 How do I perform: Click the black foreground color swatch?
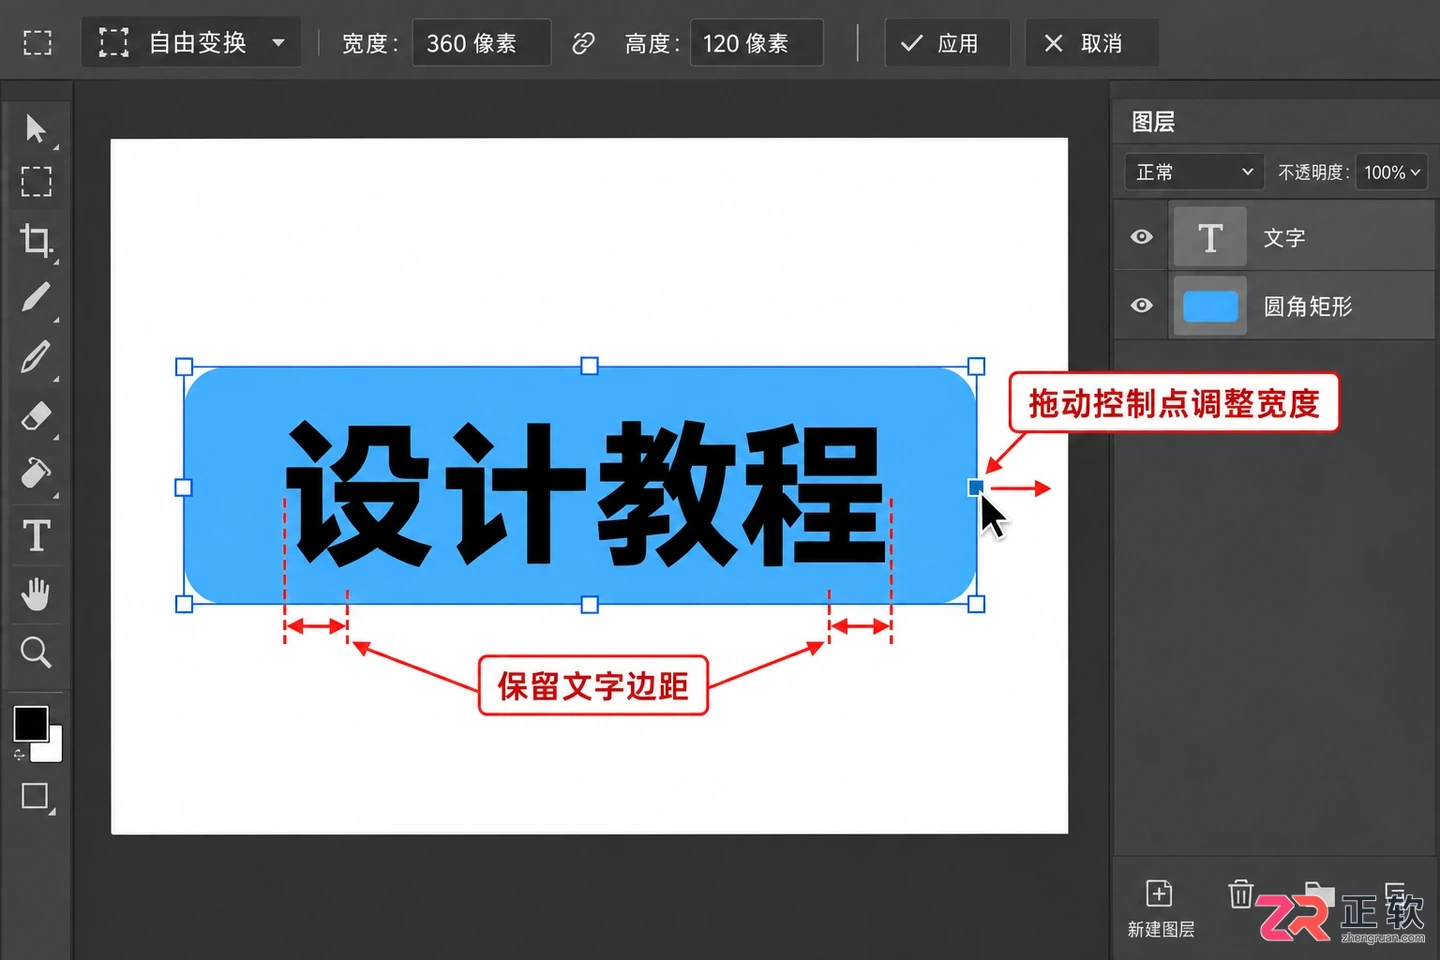click(x=30, y=723)
